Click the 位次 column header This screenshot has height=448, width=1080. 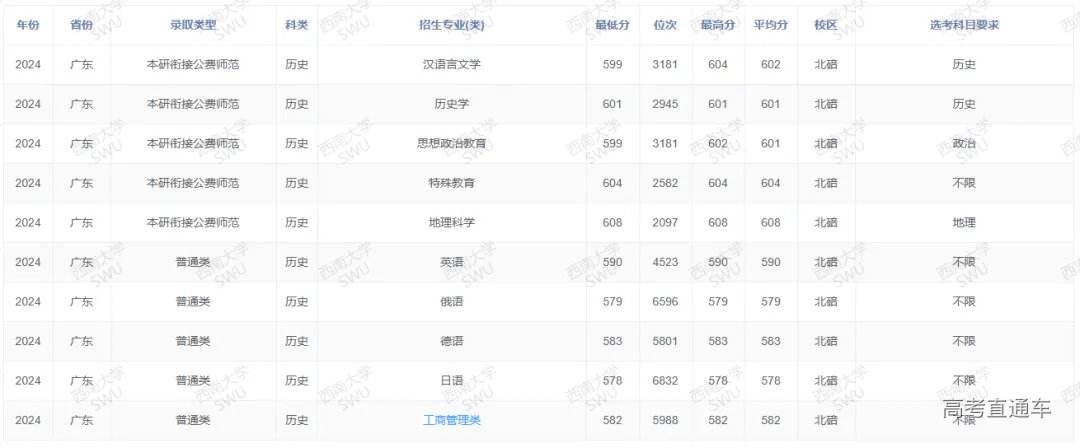click(665, 24)
